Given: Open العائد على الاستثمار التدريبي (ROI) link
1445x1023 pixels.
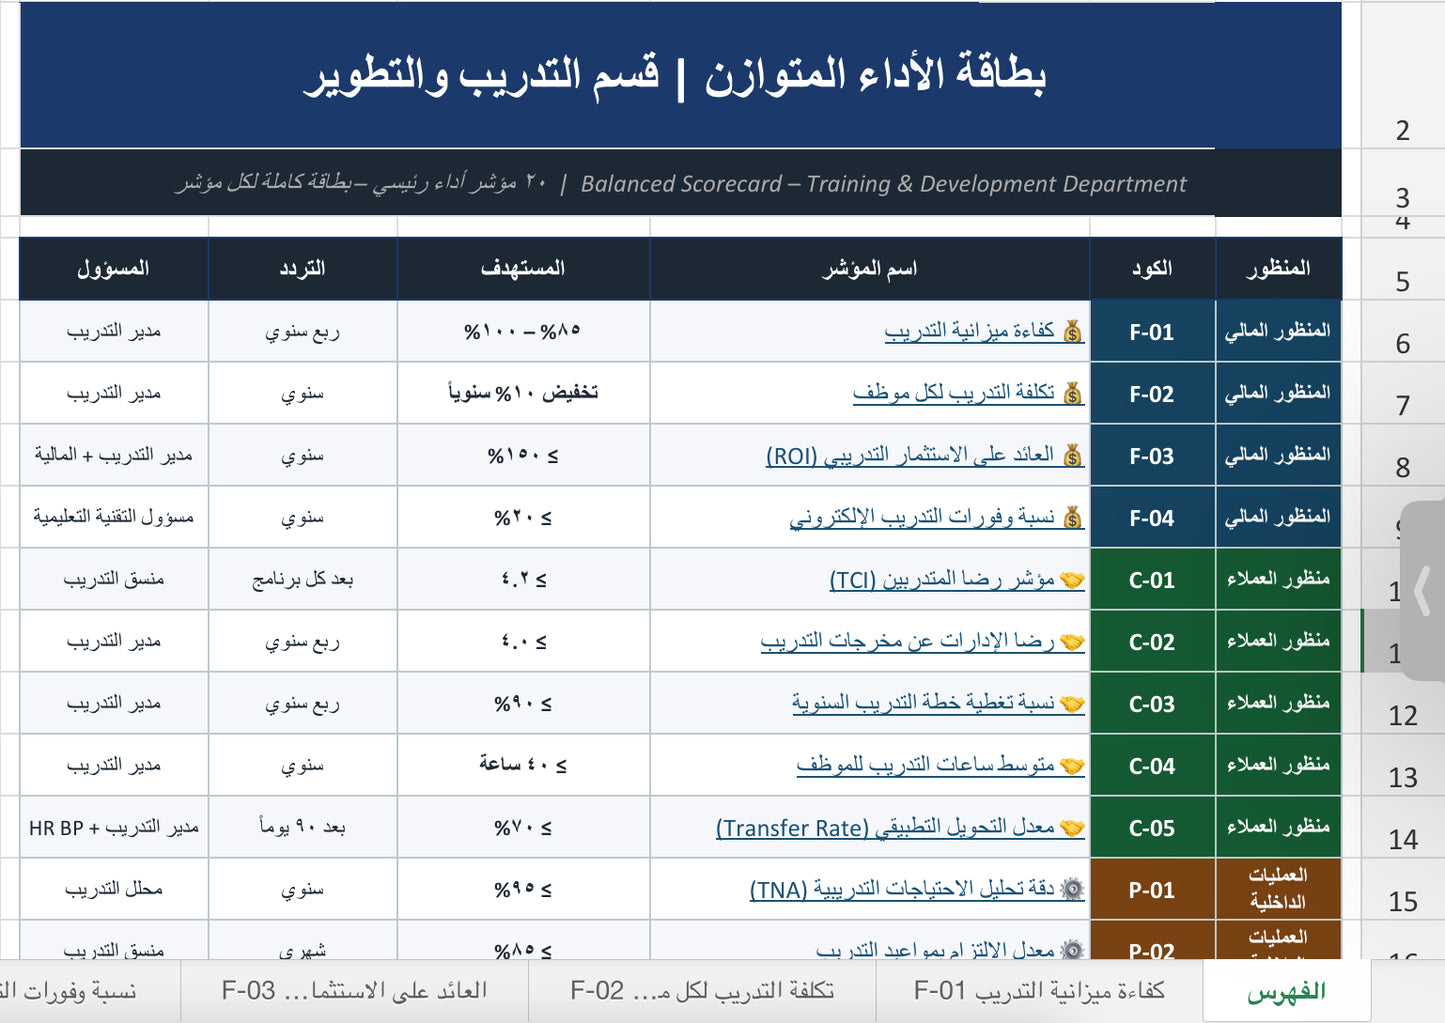Looking at the screenshot, I should point(910,455).
